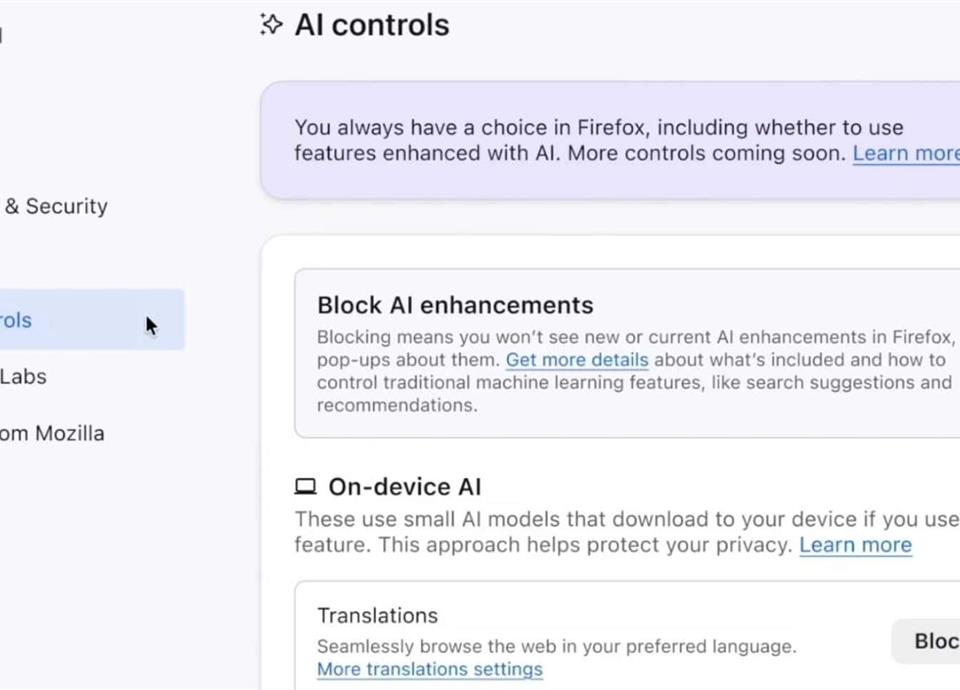Click the partially visible top sidebar item
960x690 pixels.
pos(3,37)
